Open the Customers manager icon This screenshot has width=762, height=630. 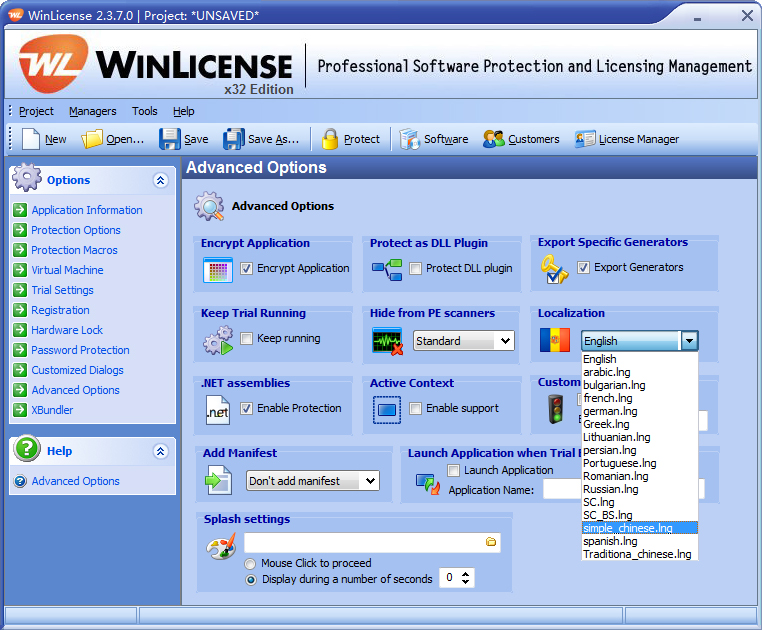[494, 139]
